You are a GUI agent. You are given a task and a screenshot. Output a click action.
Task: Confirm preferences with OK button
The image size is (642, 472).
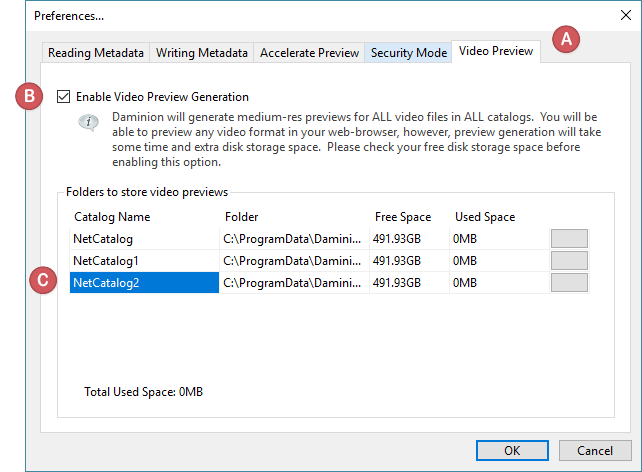(511, 450)
